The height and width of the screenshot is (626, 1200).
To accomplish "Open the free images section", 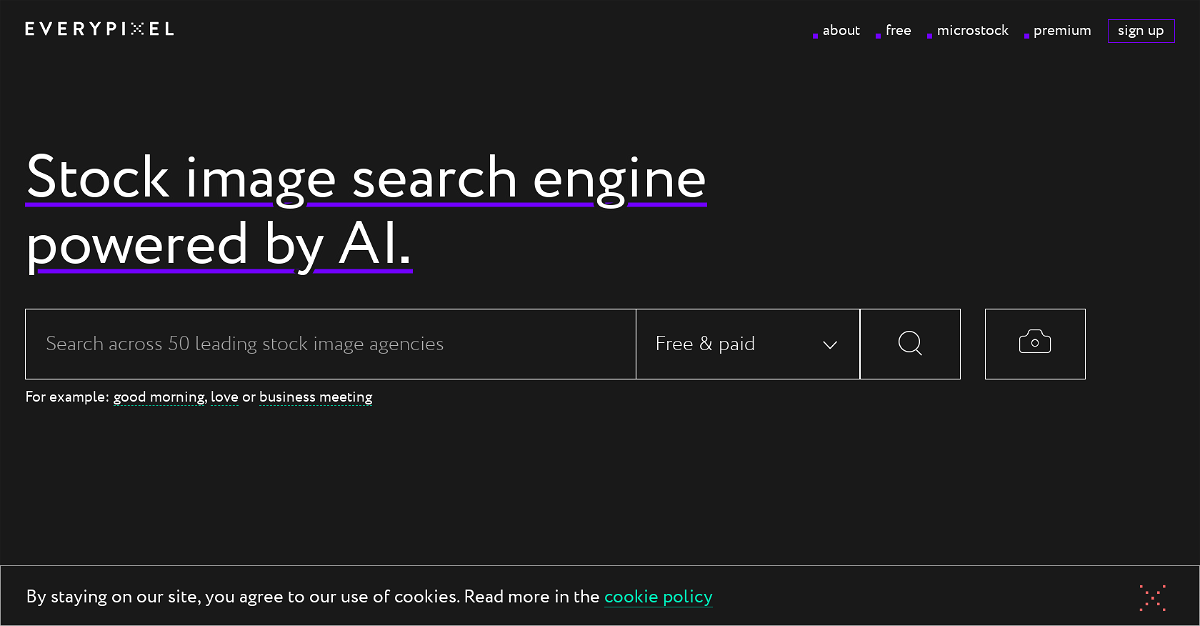I will (898, 31).
